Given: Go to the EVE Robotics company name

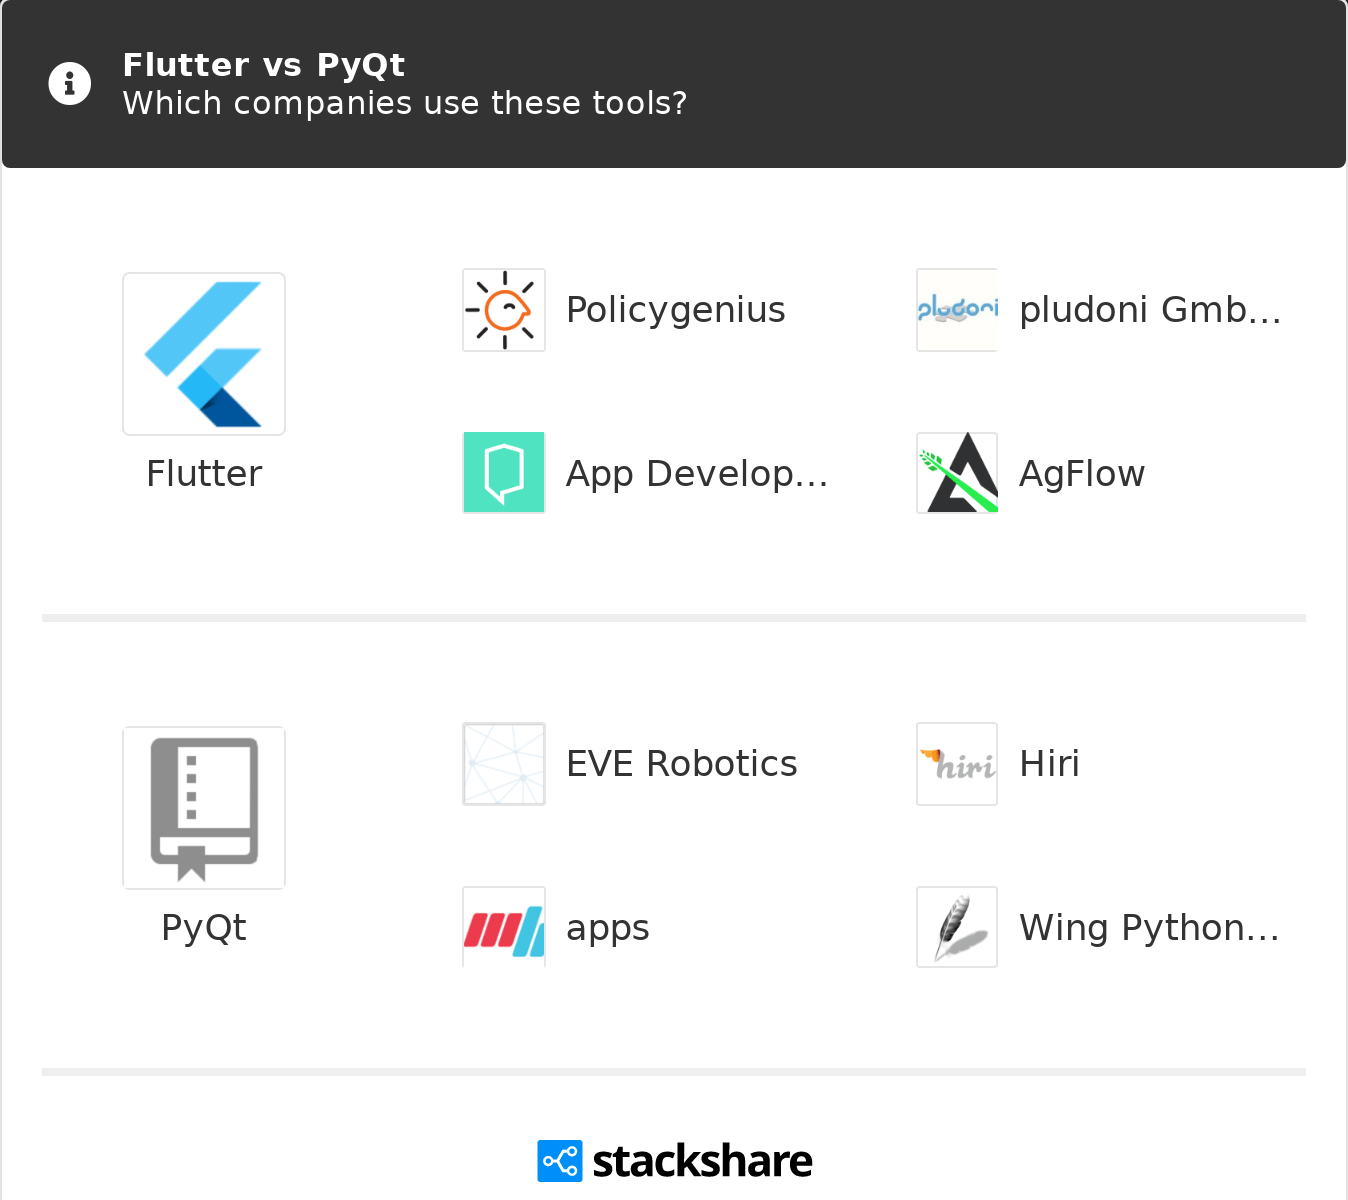Looking at the screenshot, I should (x=682, y=764).
